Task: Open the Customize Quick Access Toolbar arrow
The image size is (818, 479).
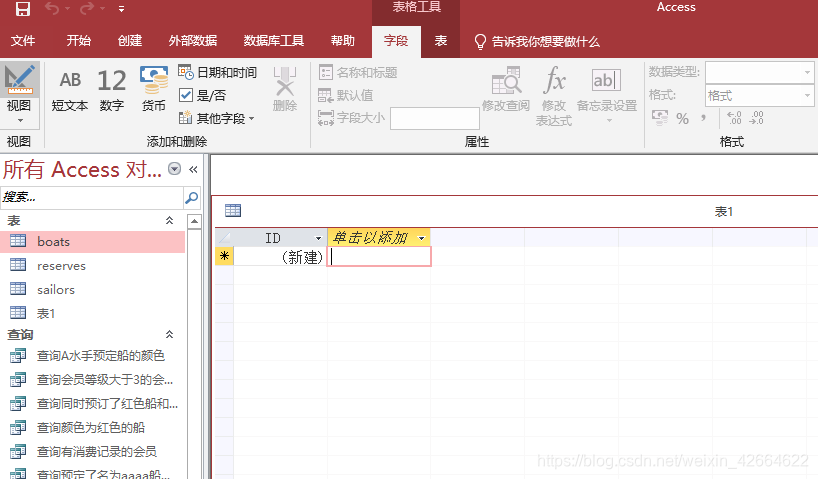Action: (121, 9)
